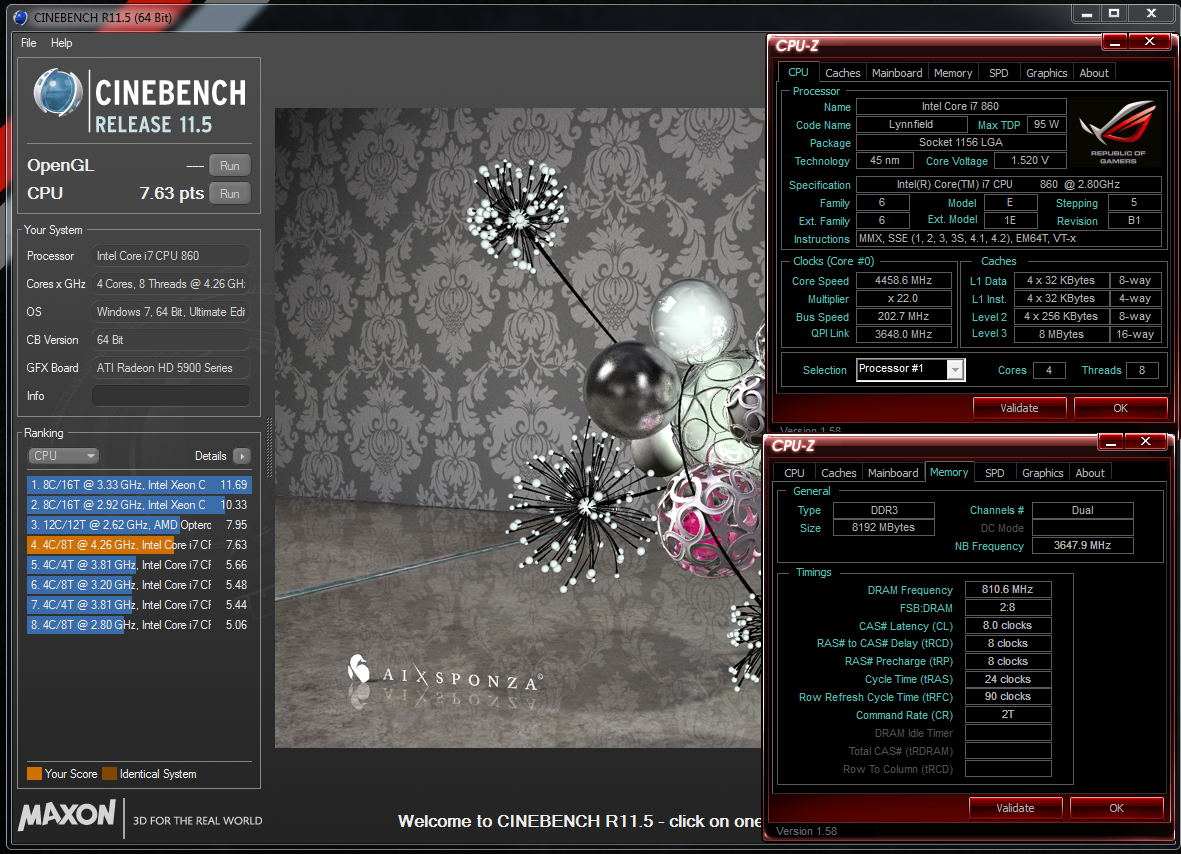Switch to CPU tab in lower CPU-Z

pyautogui.click(x=794, y=473)
